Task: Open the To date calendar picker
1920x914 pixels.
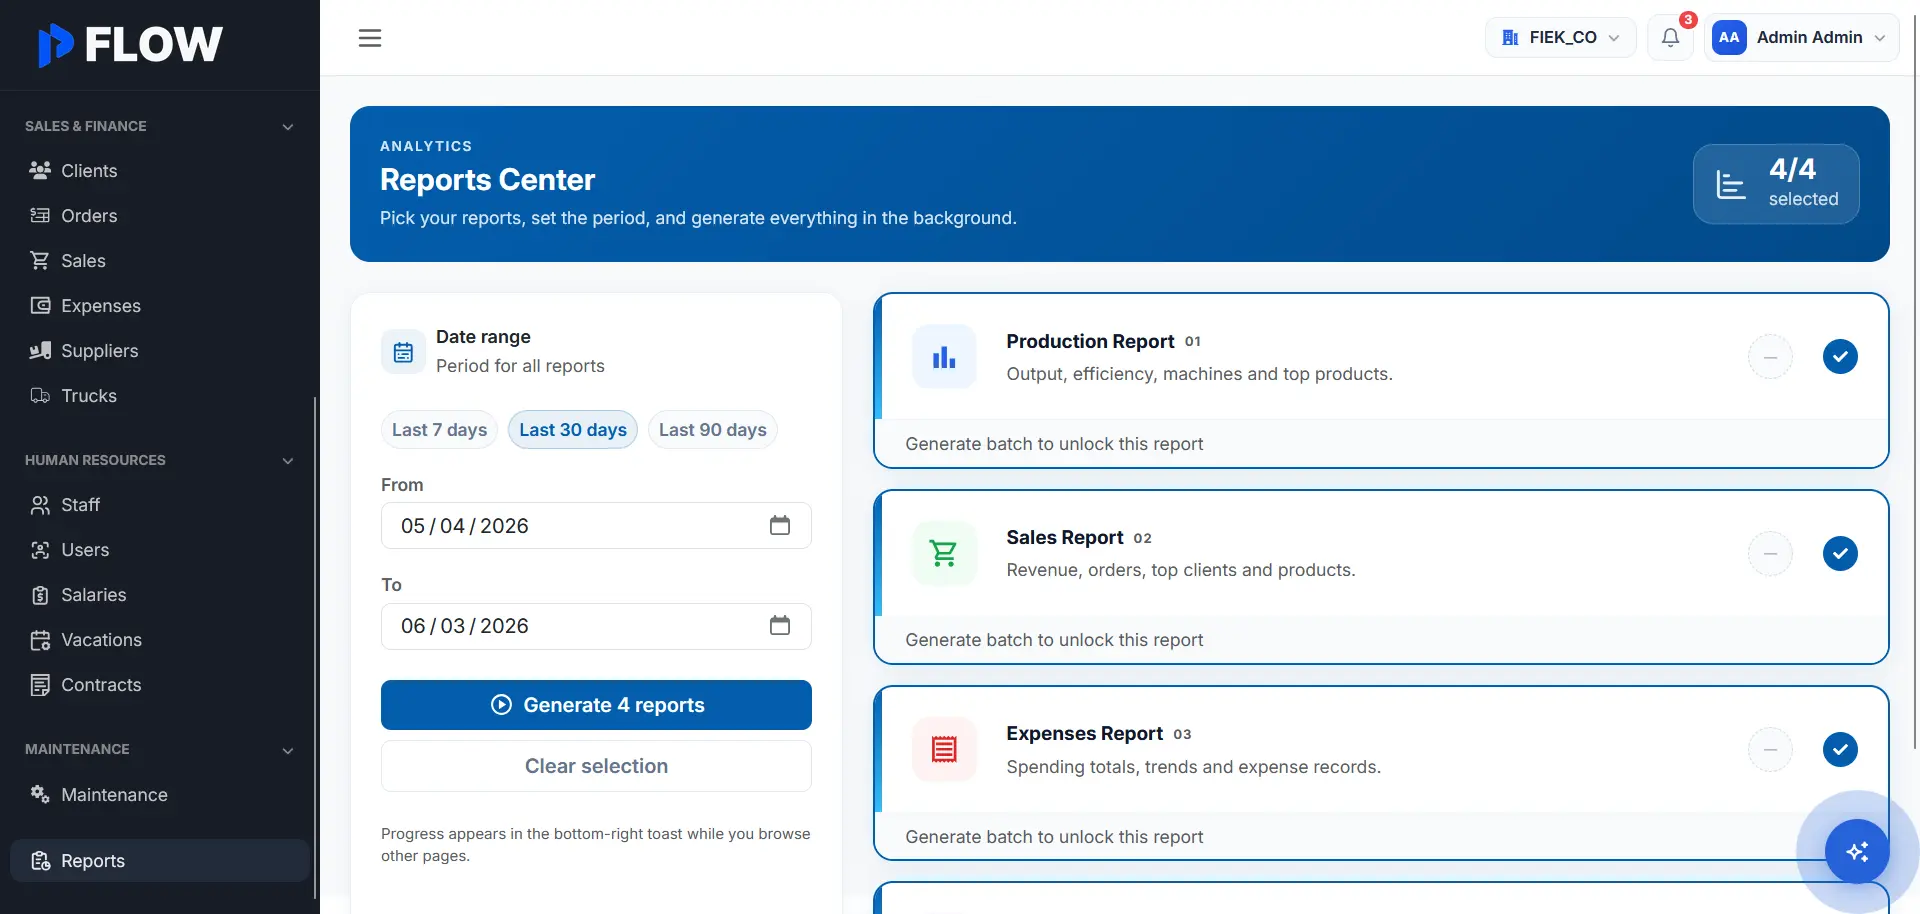Action: (780, 625)
